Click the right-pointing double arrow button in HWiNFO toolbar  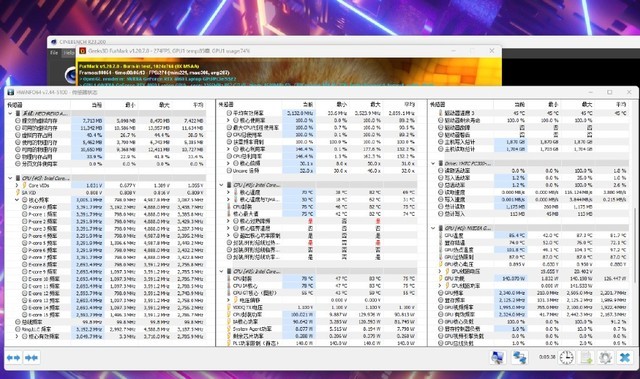point(31,358)
